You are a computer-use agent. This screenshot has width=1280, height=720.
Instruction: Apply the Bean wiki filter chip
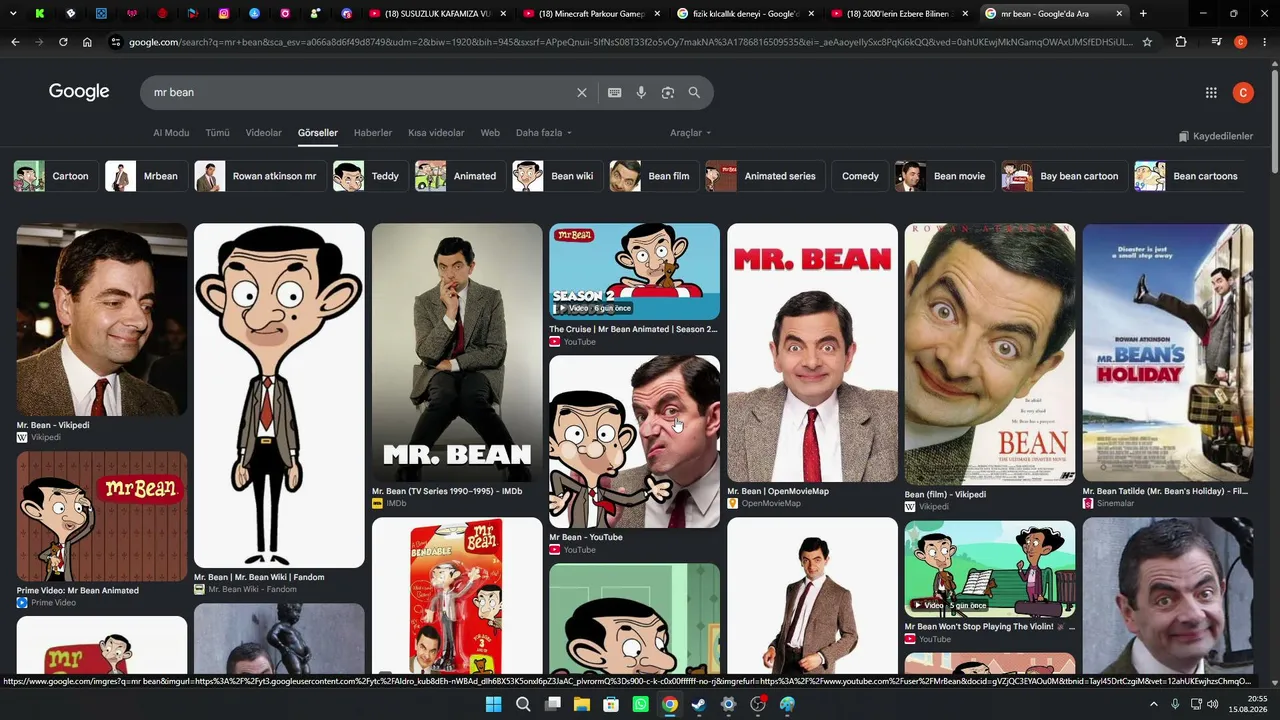[x=557, y=176]
